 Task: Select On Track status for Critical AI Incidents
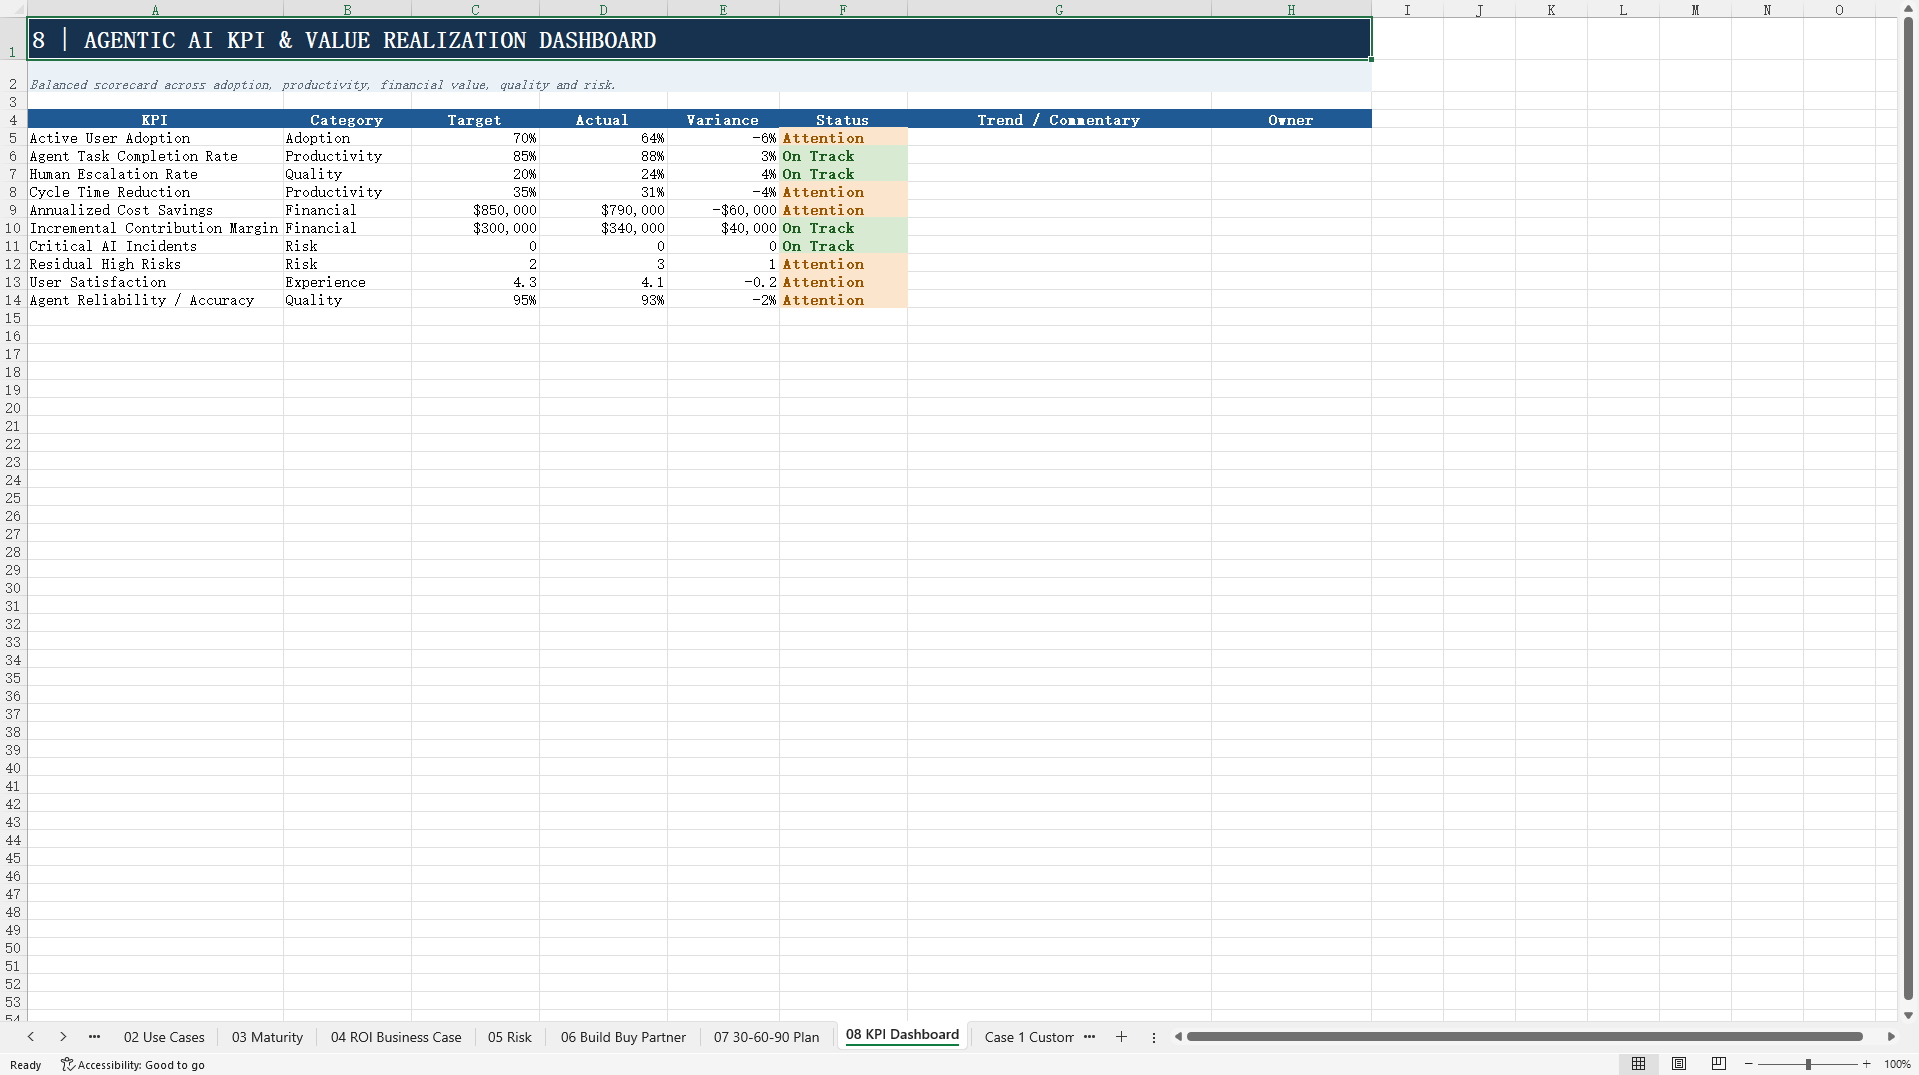point(843,246)
